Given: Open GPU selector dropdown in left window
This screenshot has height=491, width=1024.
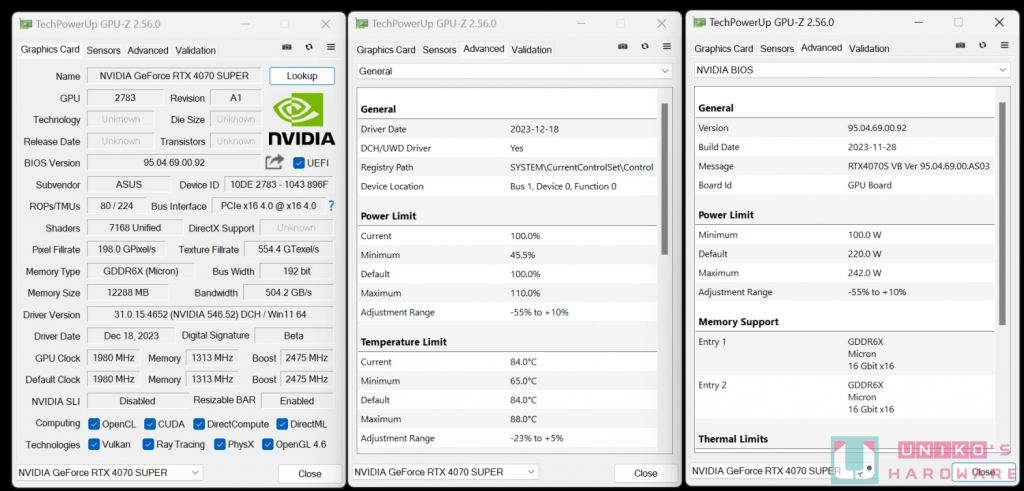Looking at the screenshot, I should coord(109,472).
